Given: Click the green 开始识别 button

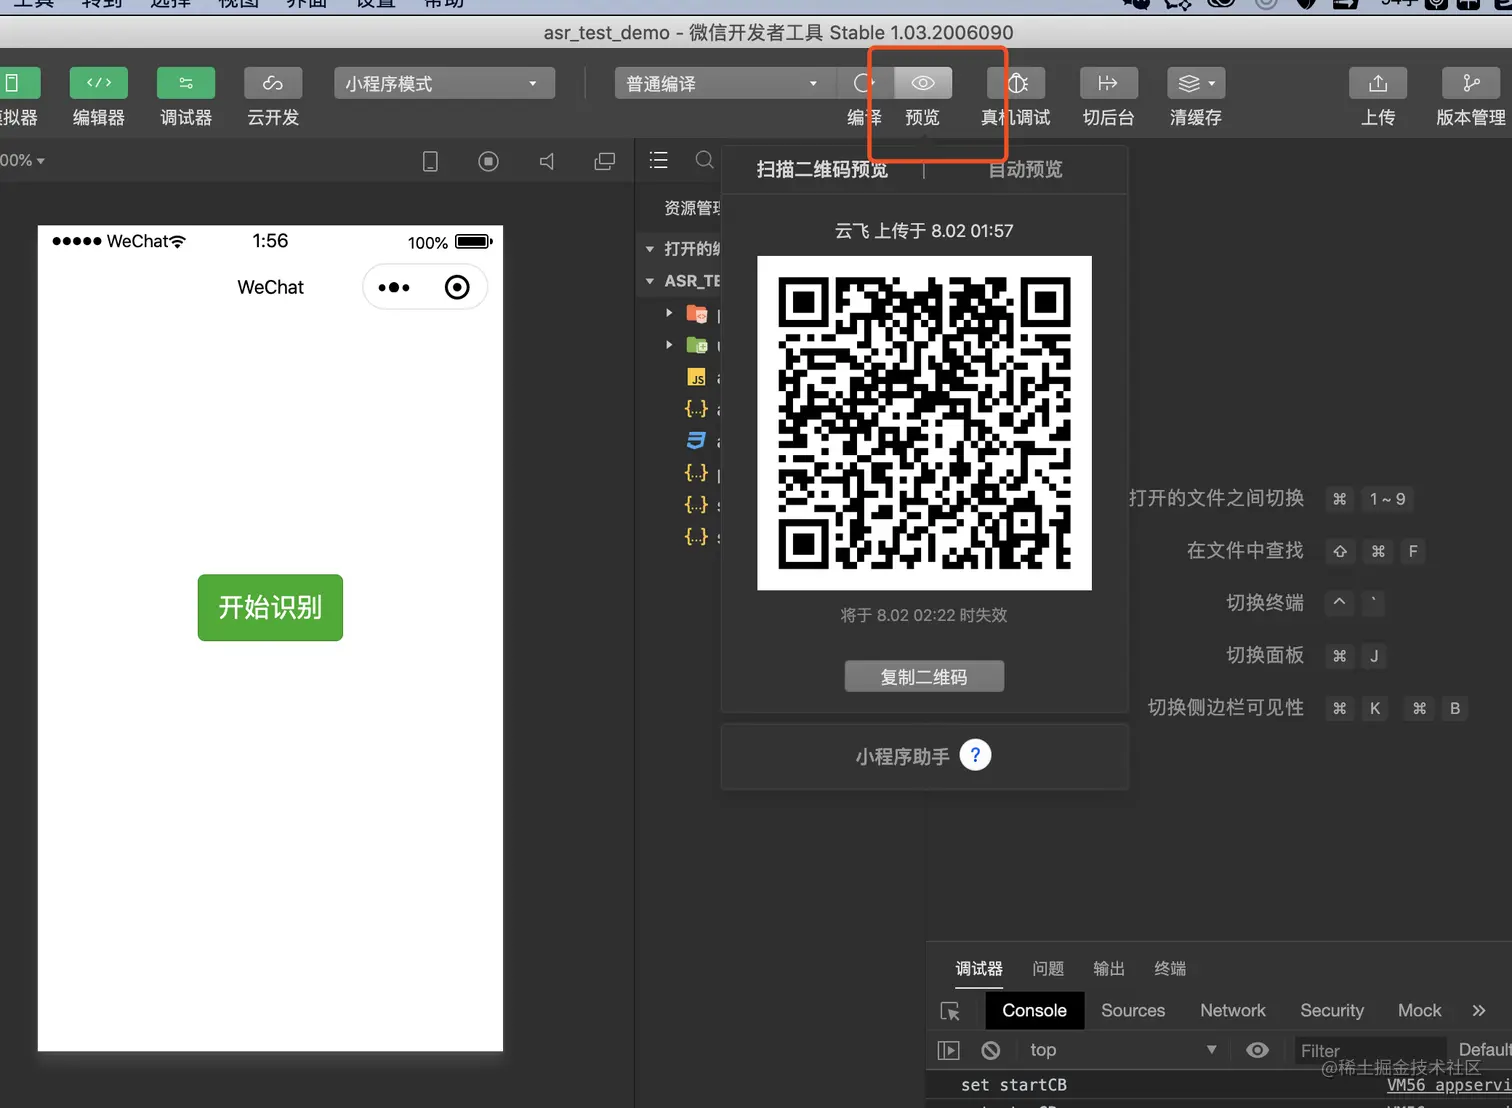Looking at the screenshot, I should tap(270, 607).
